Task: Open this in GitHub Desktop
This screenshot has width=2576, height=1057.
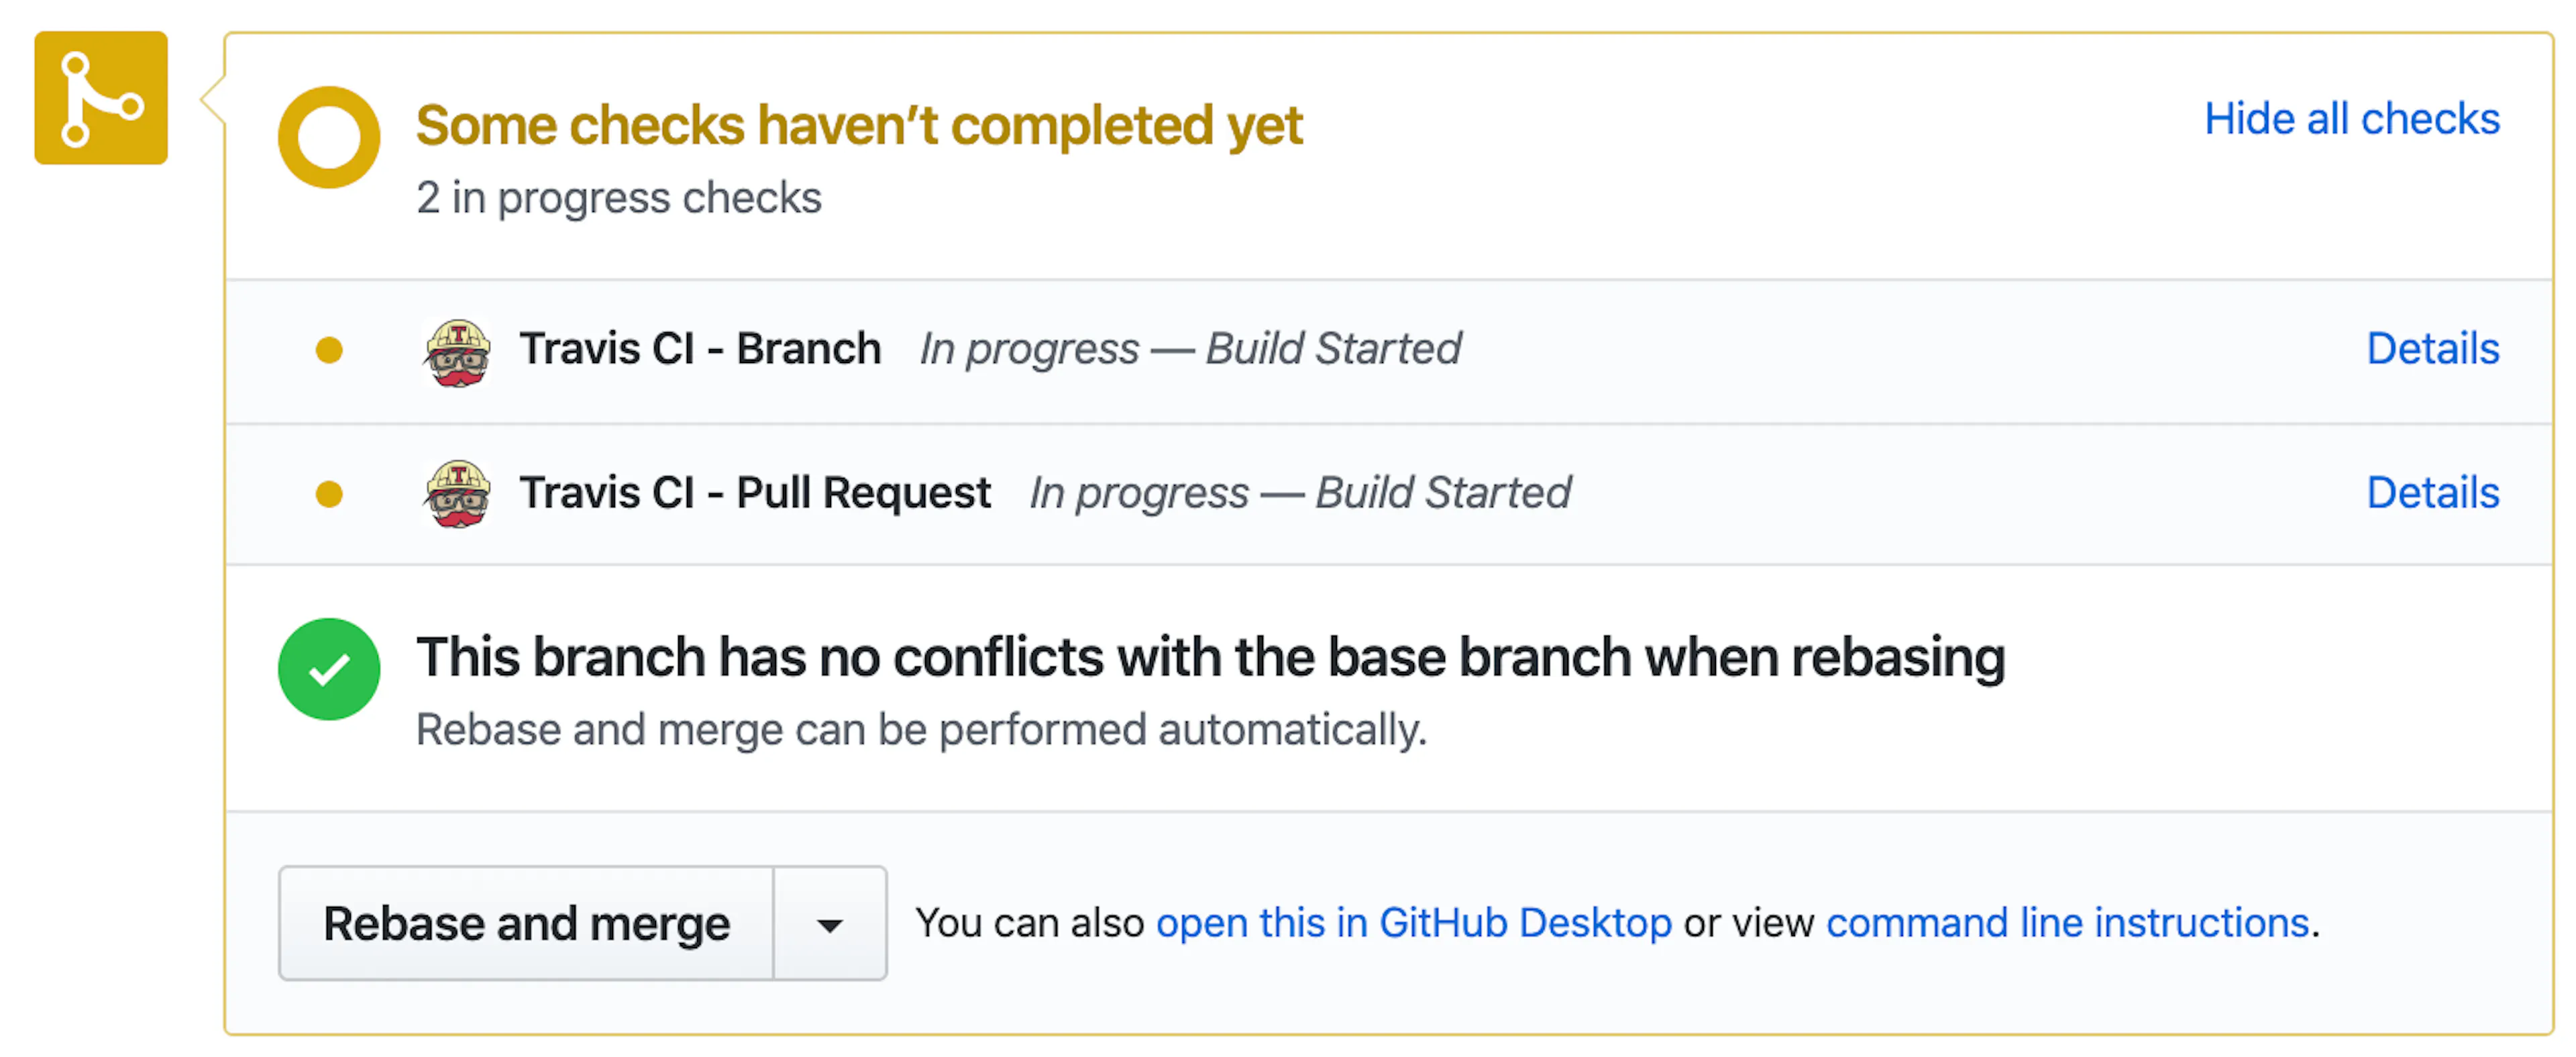Action: click(x=1414, y=923)
